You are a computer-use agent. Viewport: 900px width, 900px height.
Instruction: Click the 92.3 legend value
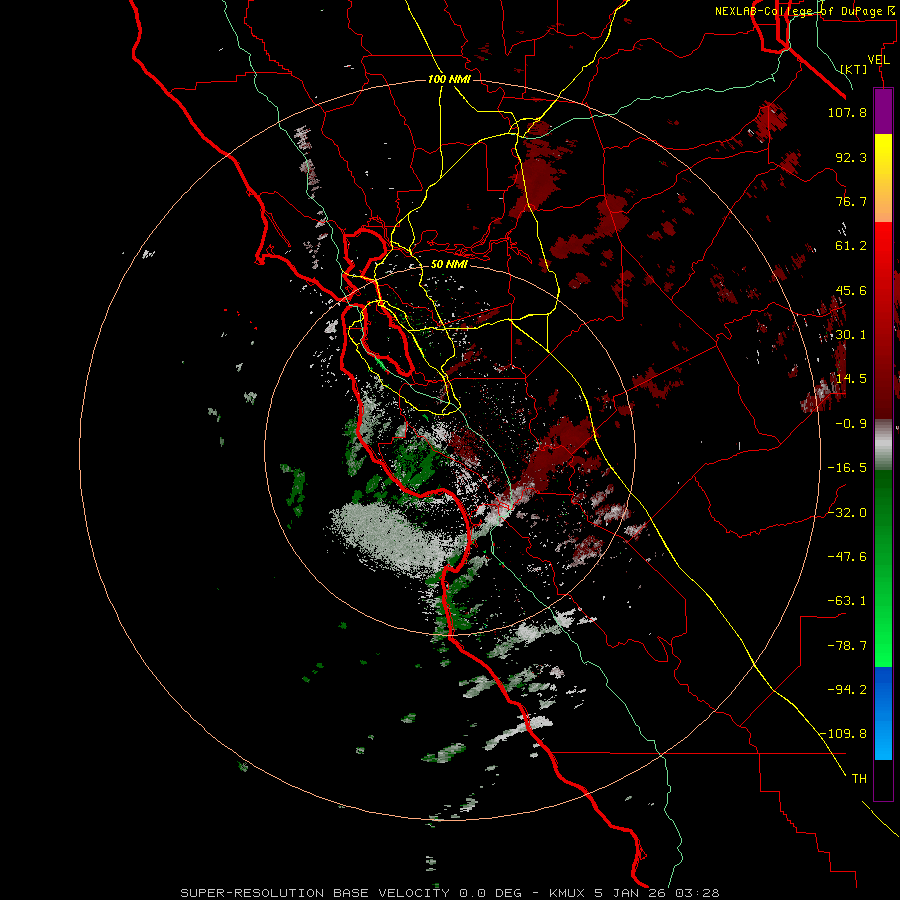tap(851, 157)
